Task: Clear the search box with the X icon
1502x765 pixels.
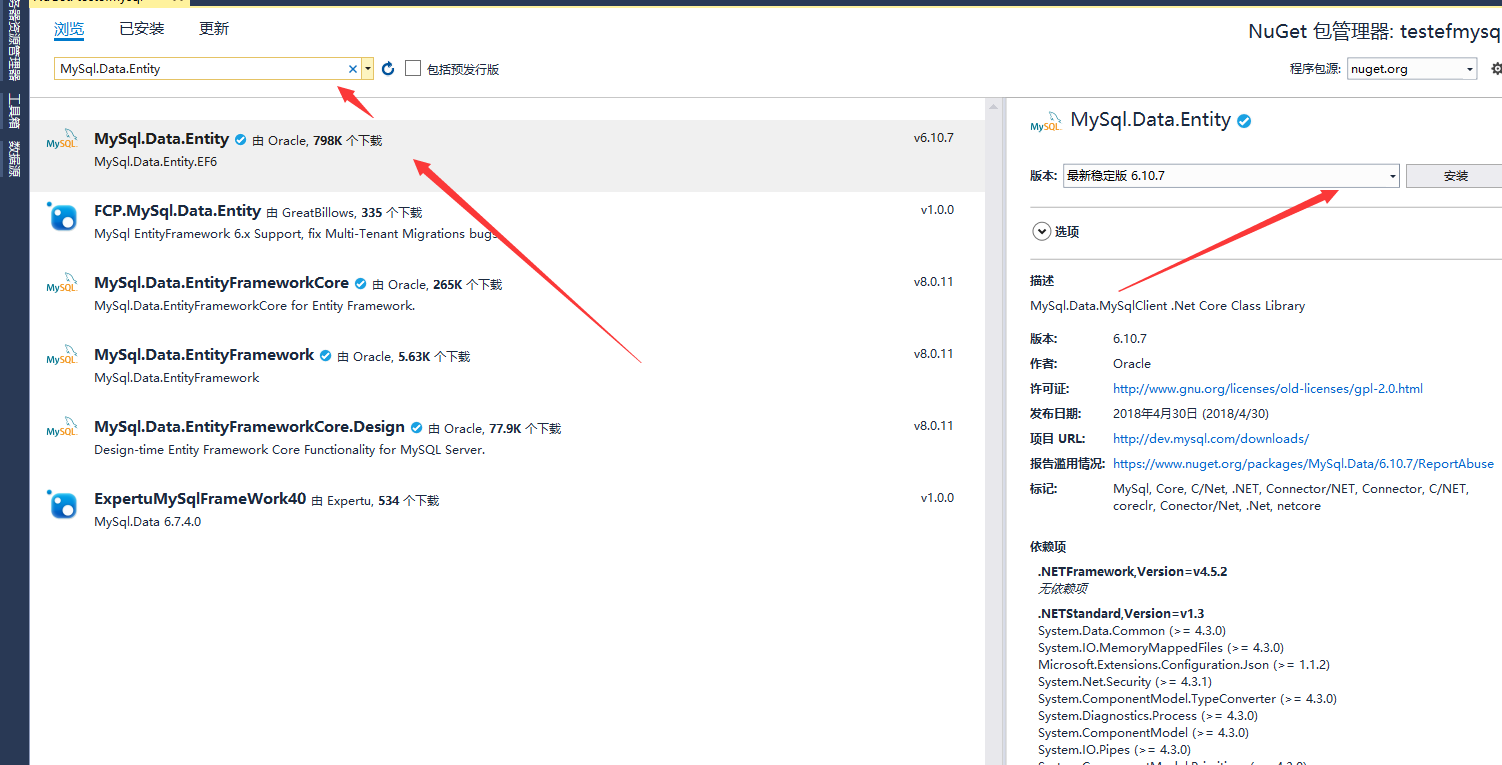Action: click(352, 69)
